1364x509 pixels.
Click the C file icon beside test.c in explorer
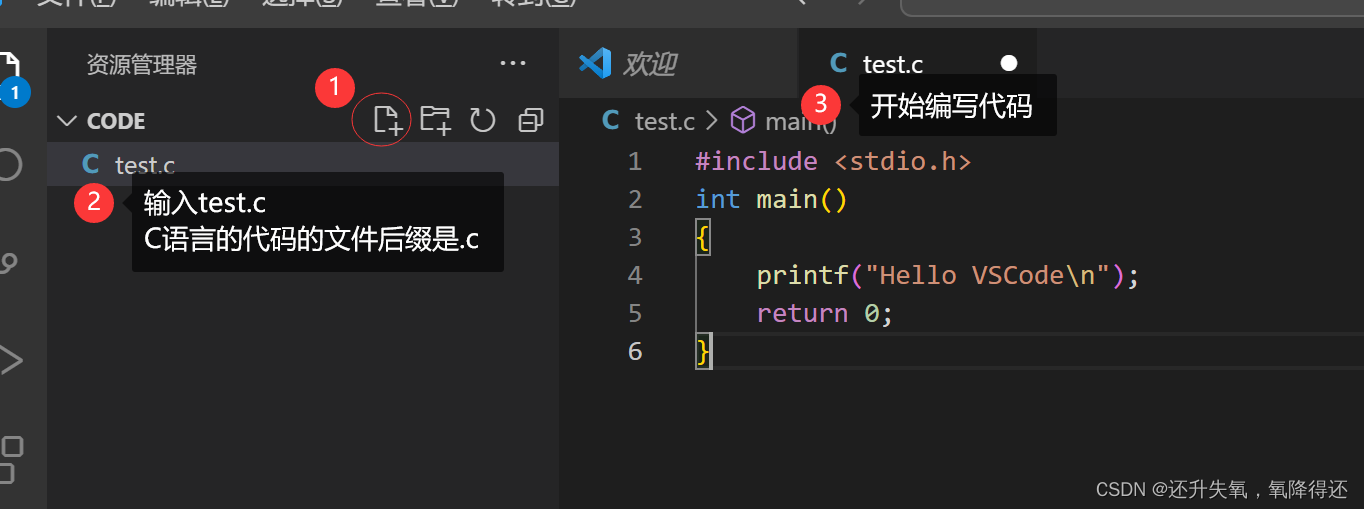click(x=91, y=164)
